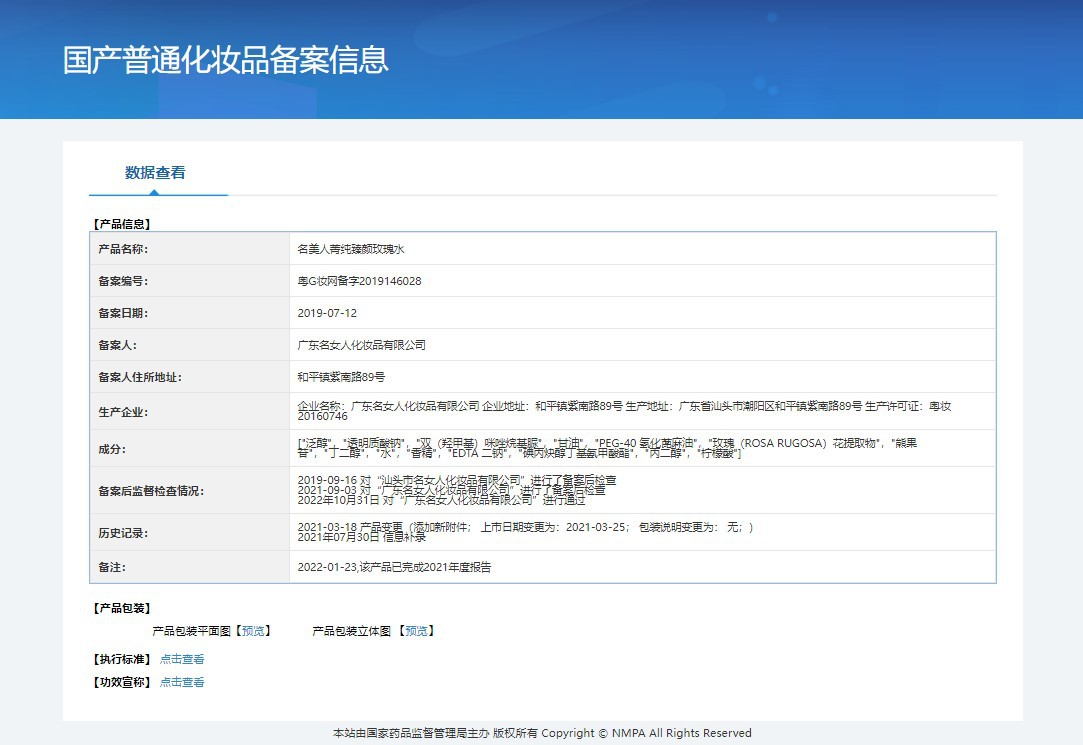This screenshot has height=745, width=1083.
Task: Open 产品包装立体图 预览 link
Action: [x=416, y=631]
